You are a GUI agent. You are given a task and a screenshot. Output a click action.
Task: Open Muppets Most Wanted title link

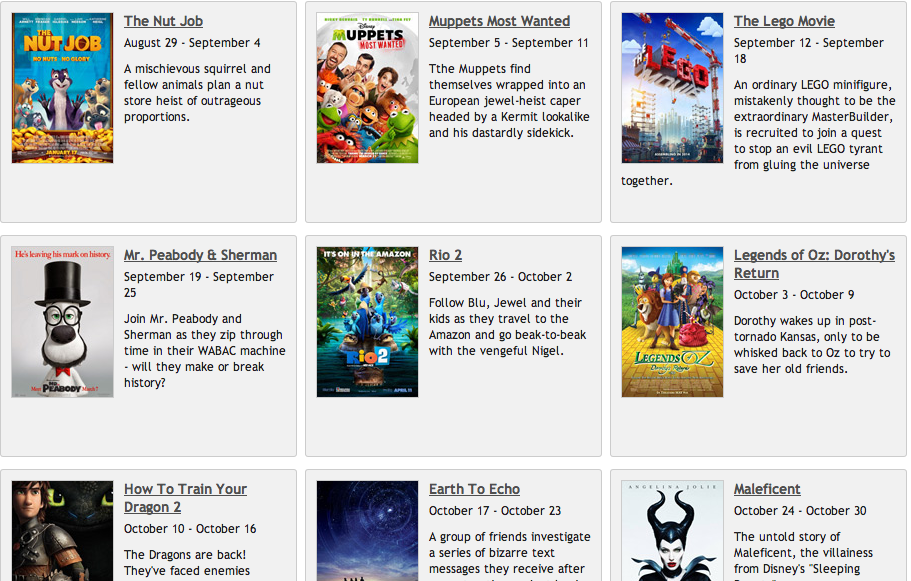click(499, 21)
